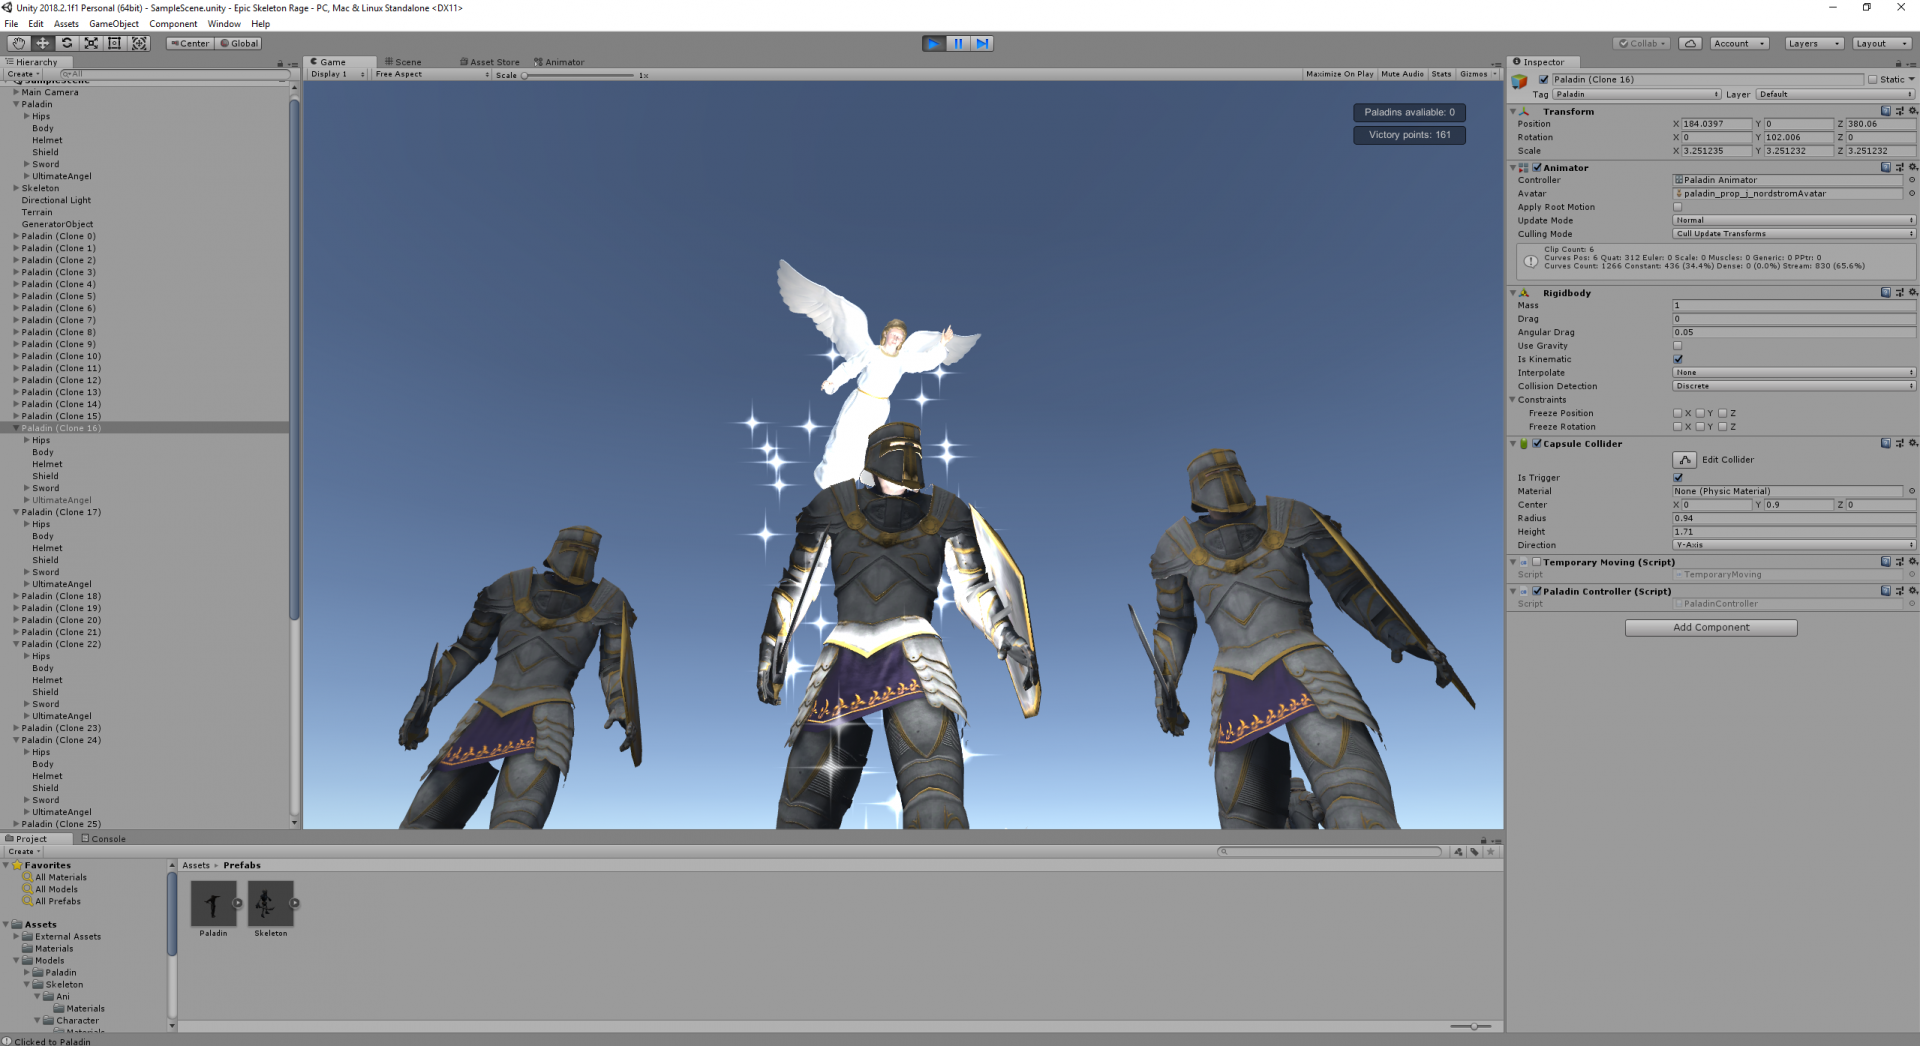Viewport: 1920px width, 1046px height.
Task: Select the Scale tool
Action: 91,43
